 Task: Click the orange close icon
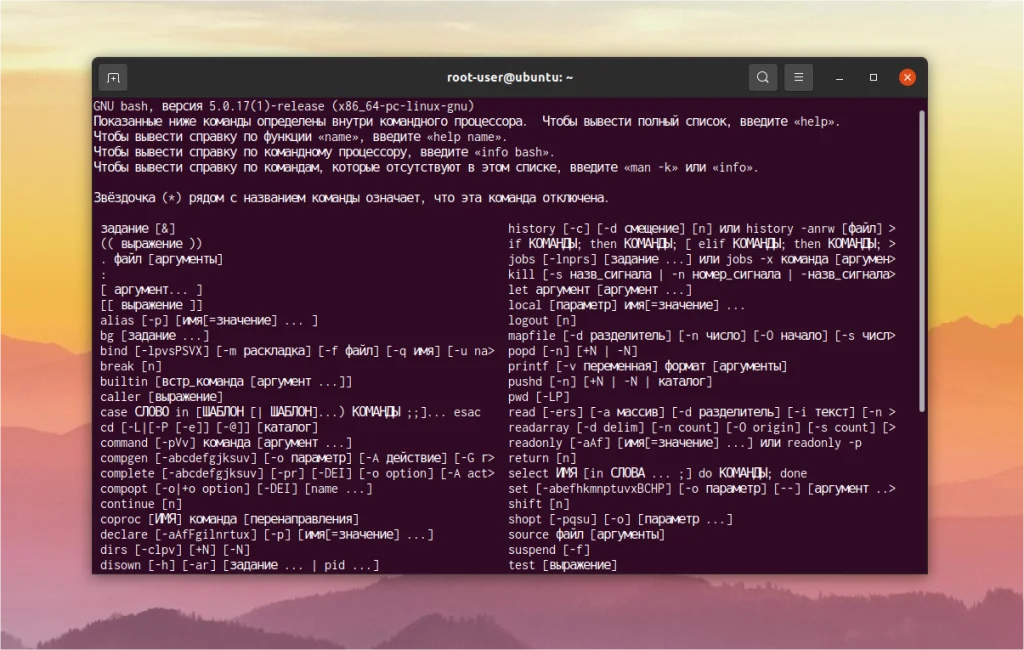tap(907, 77)
